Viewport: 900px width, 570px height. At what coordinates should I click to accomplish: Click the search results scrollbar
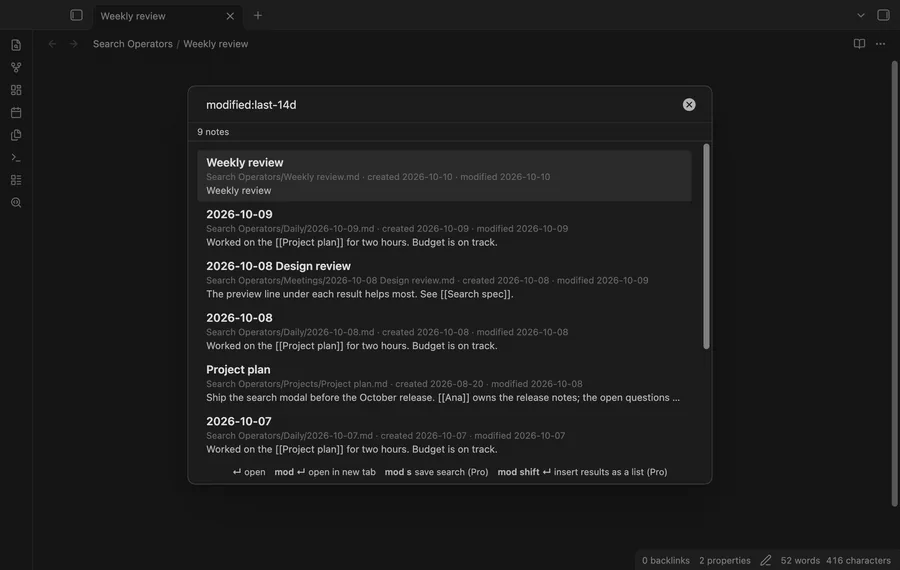706,246
